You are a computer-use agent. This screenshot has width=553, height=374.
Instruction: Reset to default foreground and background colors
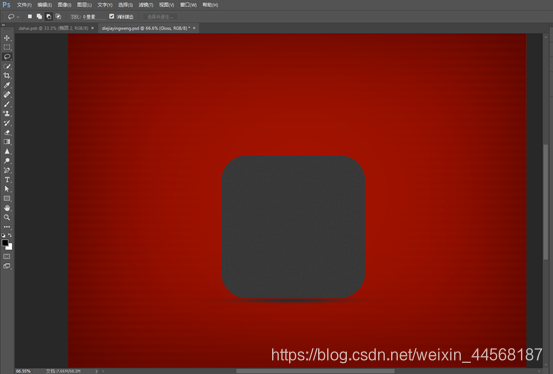pos(3,235)
